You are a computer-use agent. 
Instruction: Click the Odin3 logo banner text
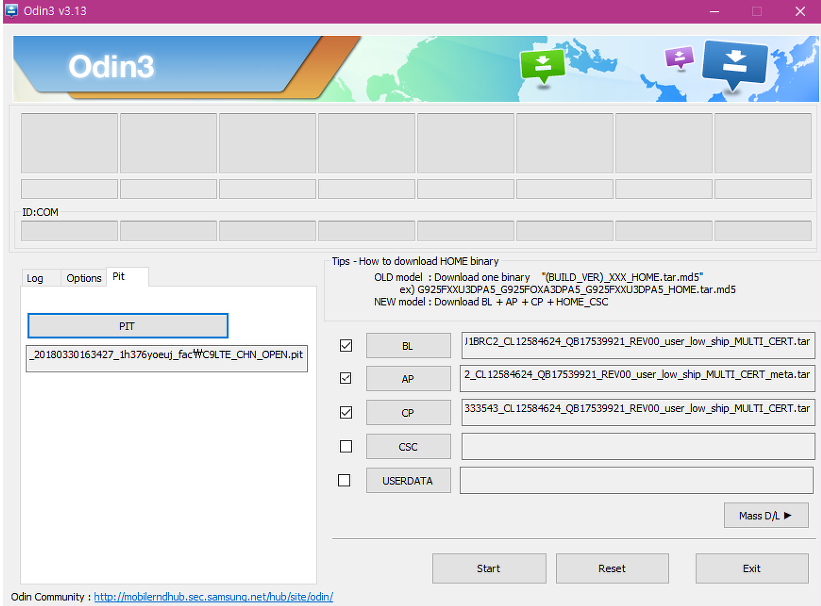click(x=112, y=67)
